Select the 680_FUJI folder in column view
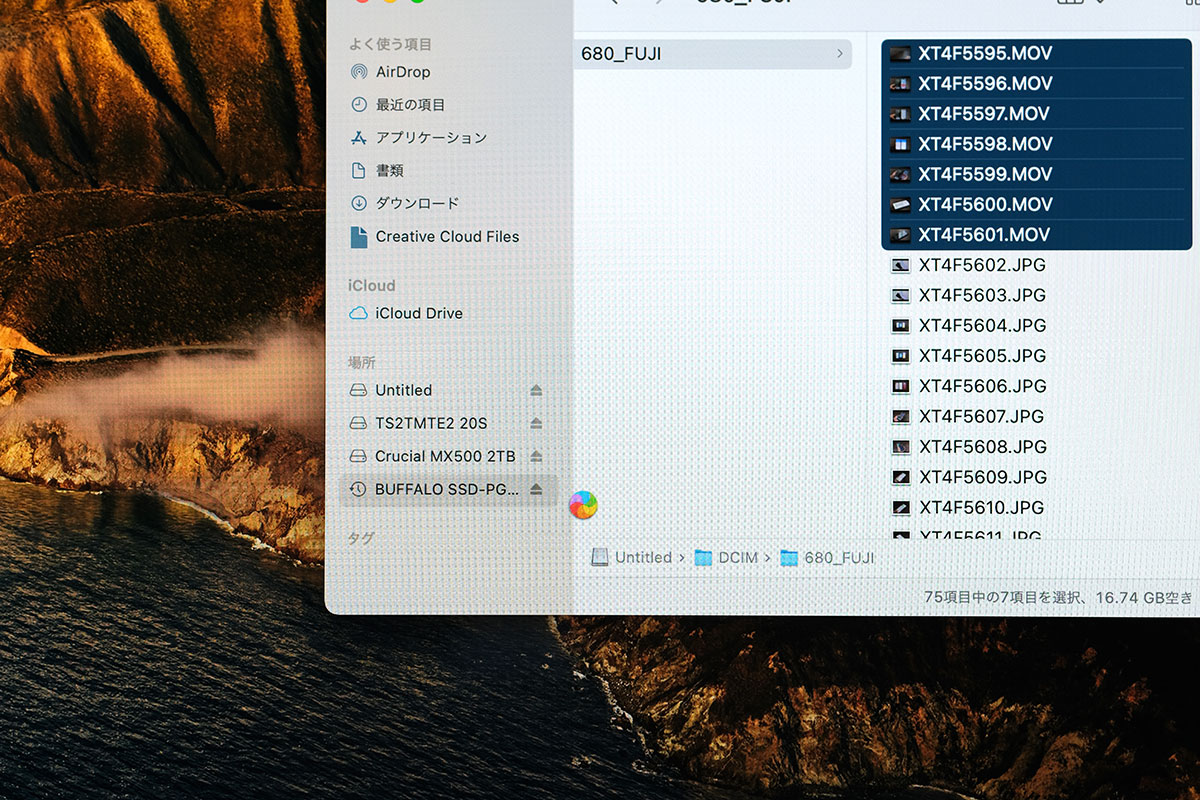This screenshot has width=1200, height=800. coord(713,54)
